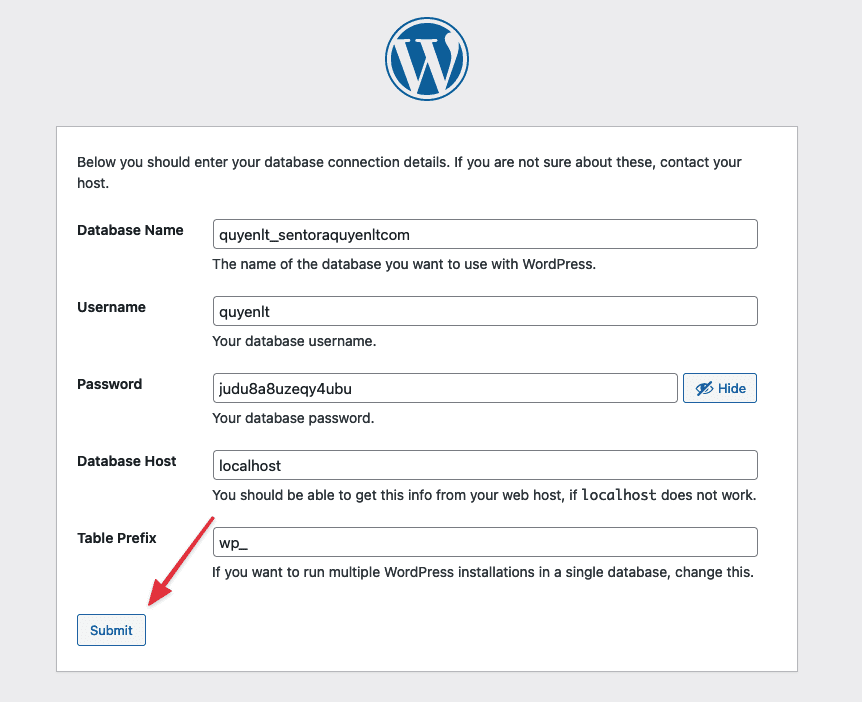Click "Your database password." hint text
862x702 pixels.
point(293,419)
